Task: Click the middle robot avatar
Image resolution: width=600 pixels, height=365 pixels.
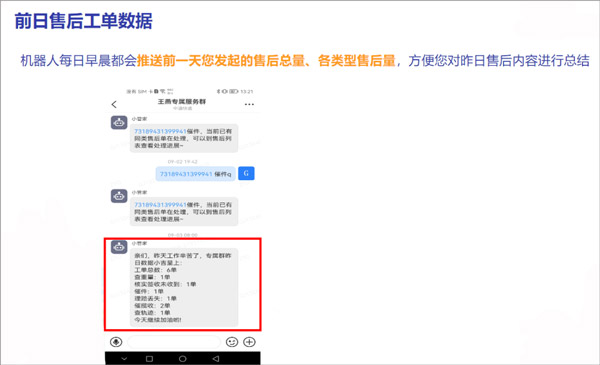Action: pyautogui.click(x=119, y=196)
